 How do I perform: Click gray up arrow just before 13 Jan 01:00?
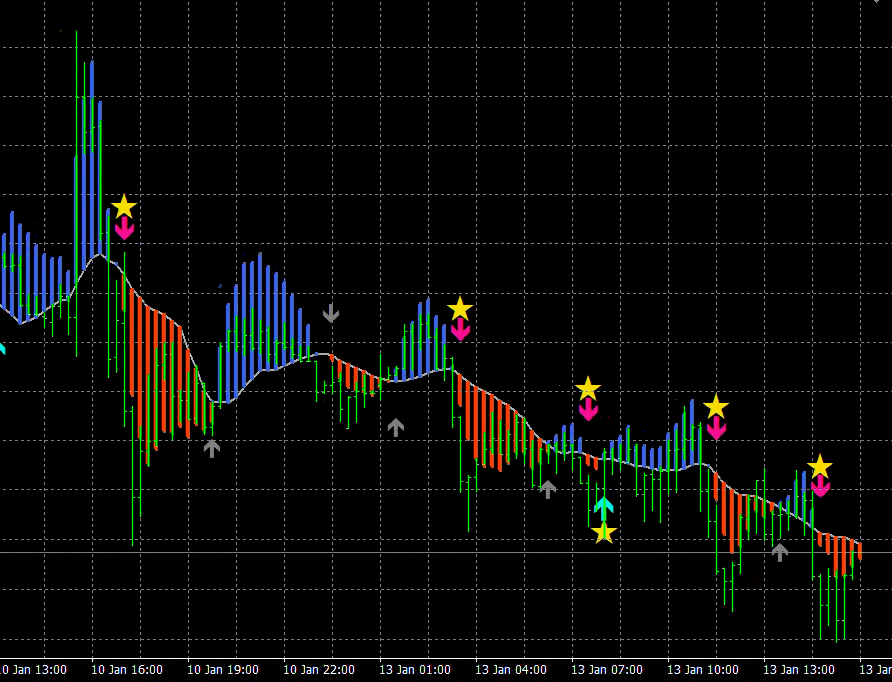click(x=396, y=427)
